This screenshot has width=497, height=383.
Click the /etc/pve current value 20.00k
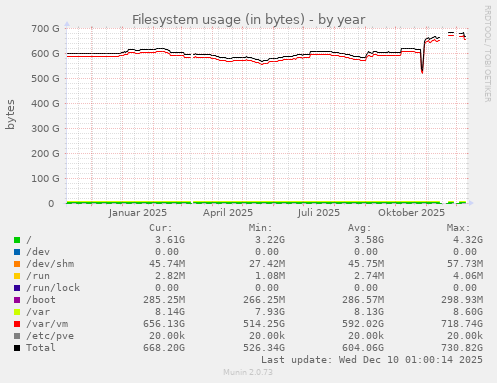[167, 336]
